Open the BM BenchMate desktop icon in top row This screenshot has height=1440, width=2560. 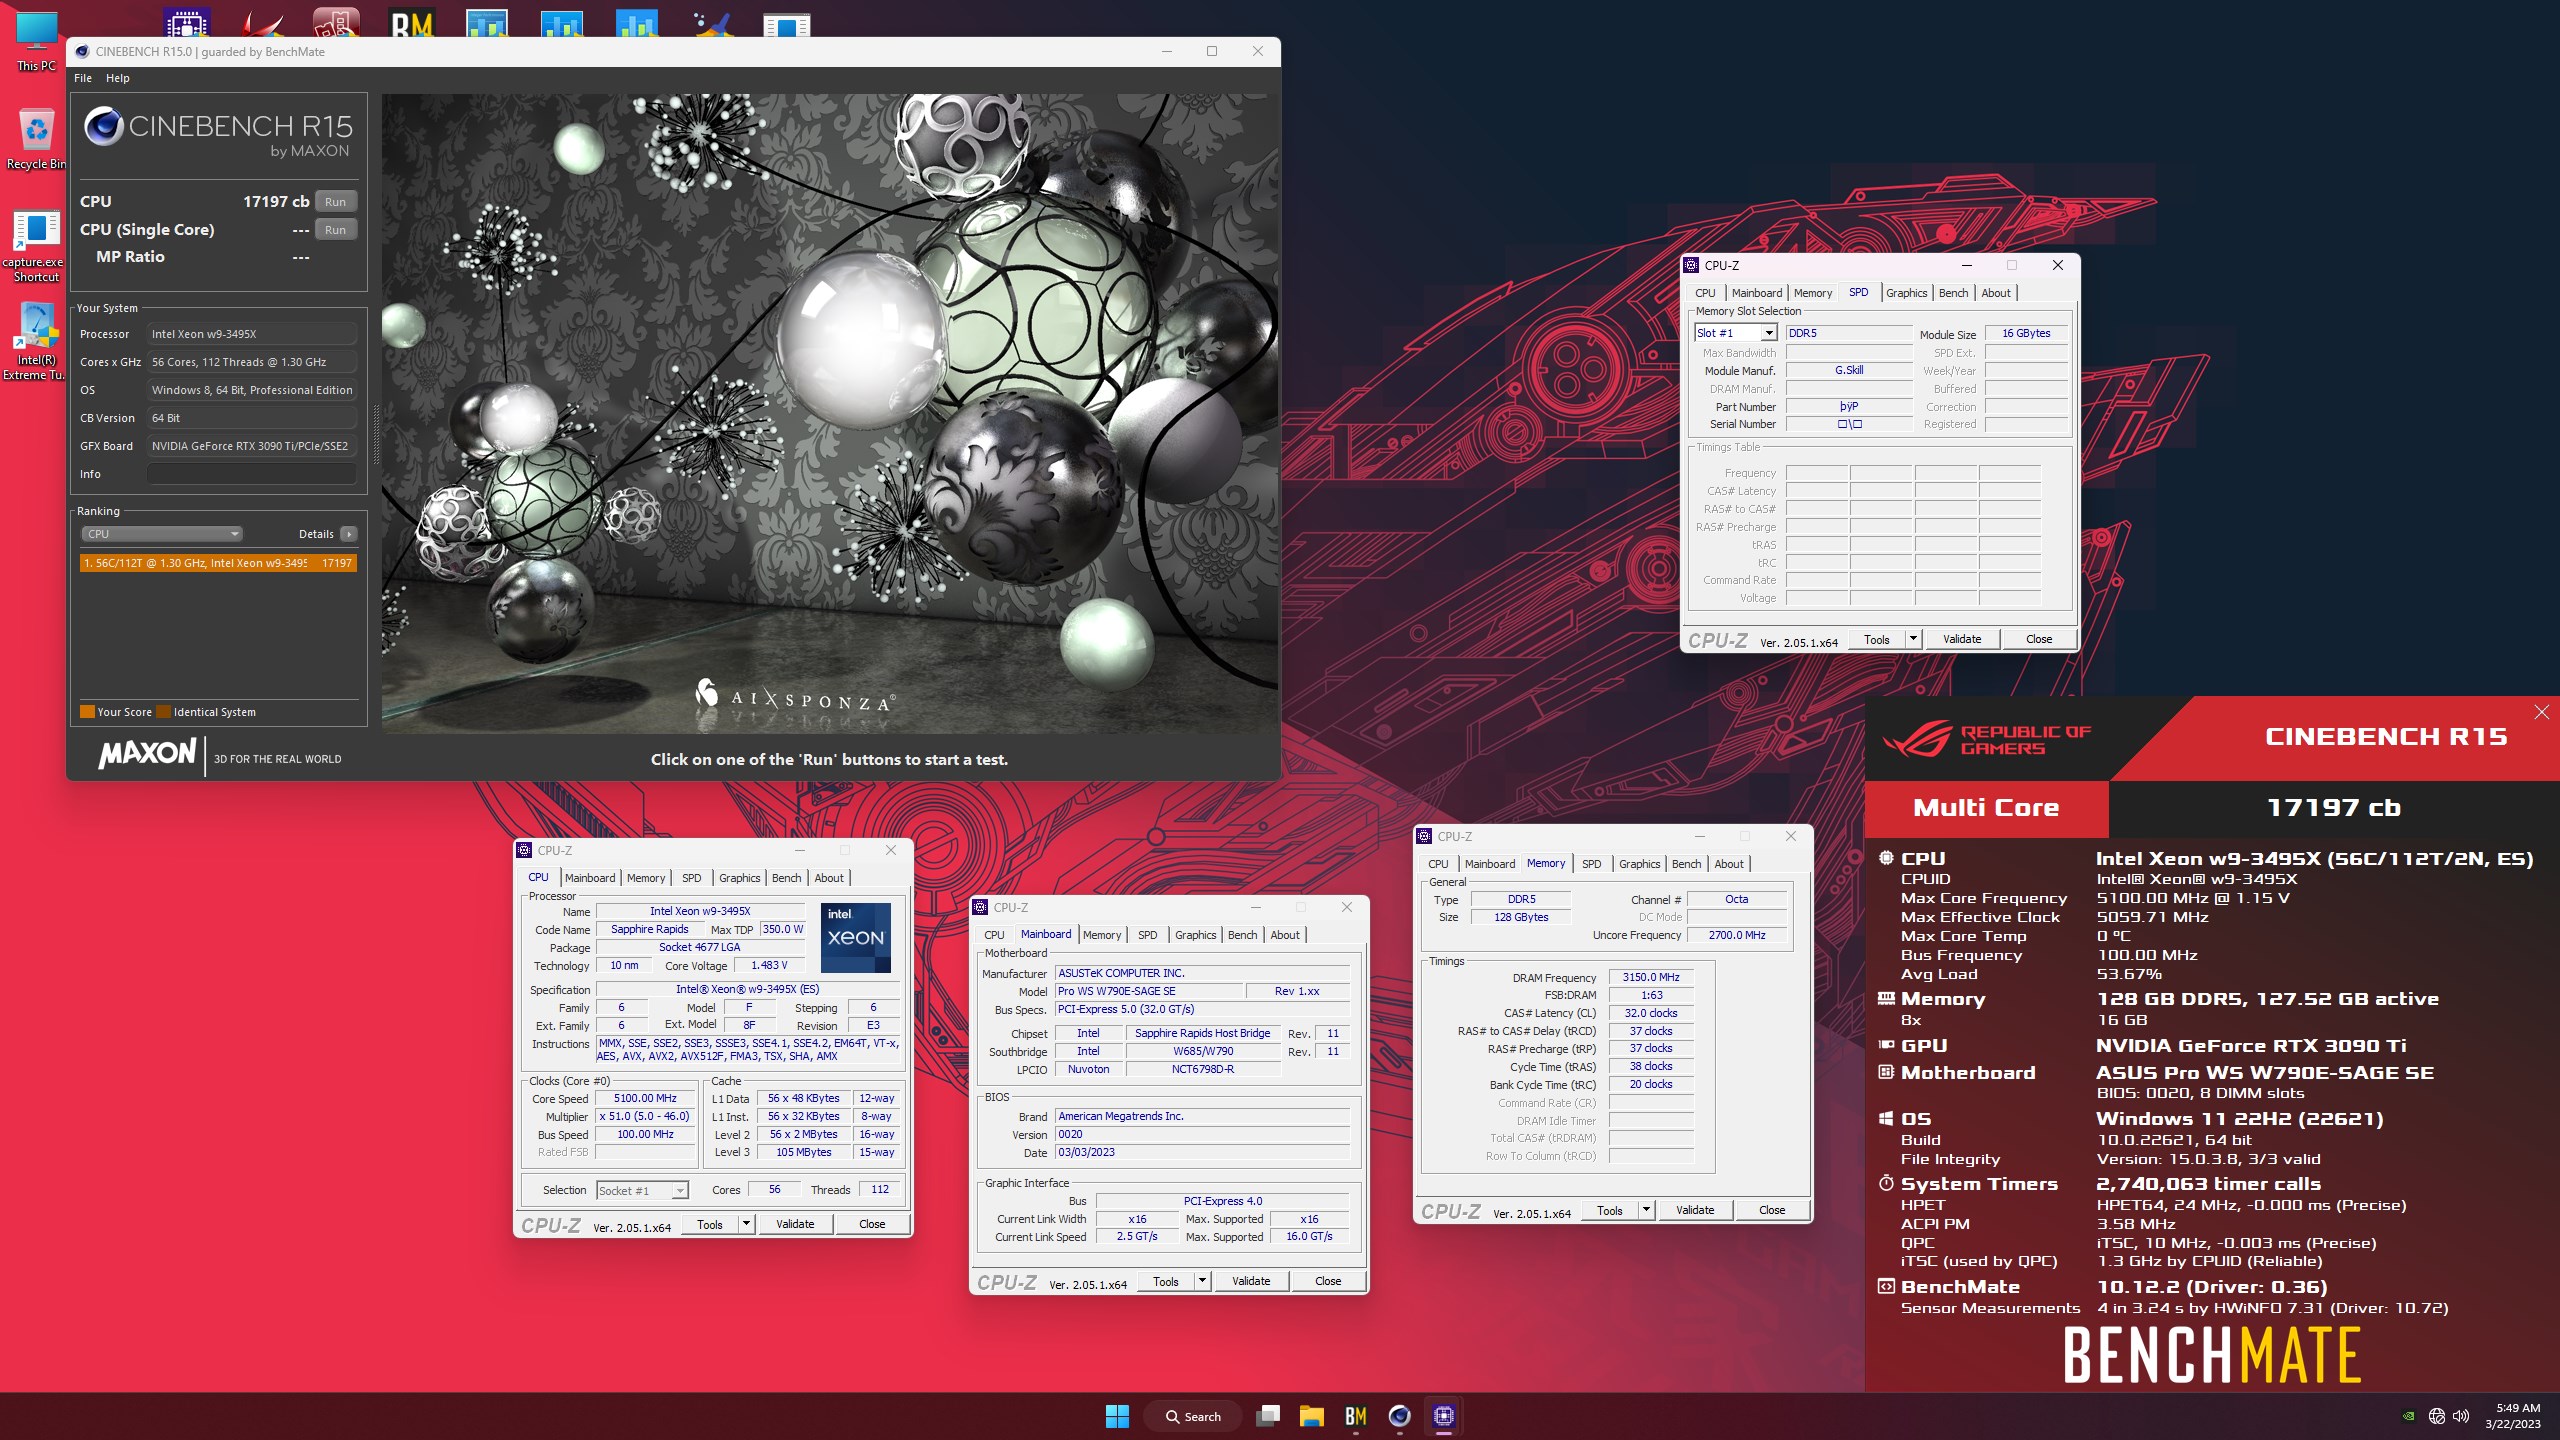[x=412, y=22]
